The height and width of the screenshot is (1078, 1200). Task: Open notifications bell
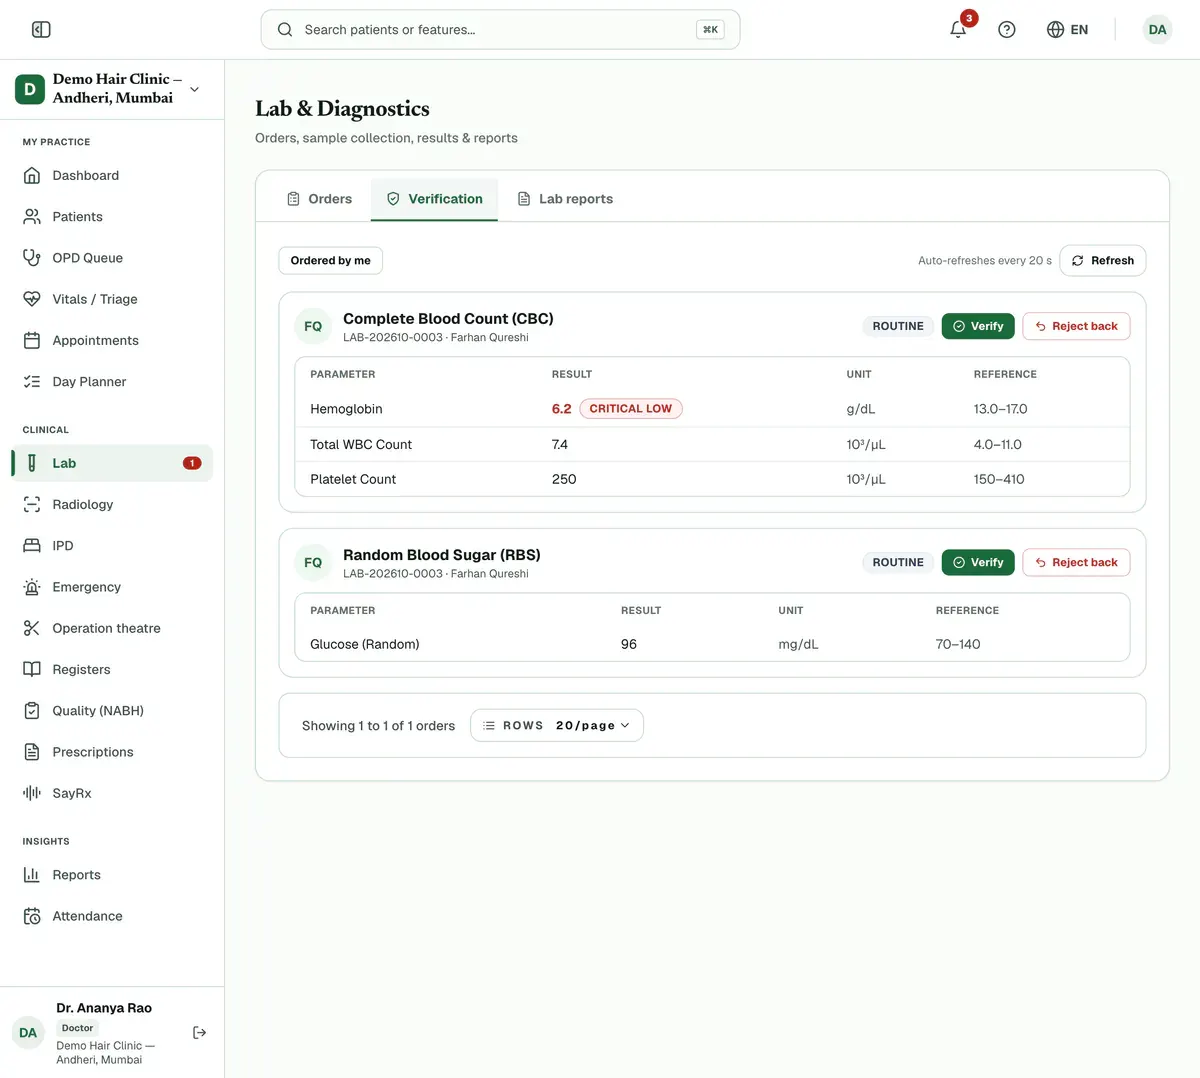[958, 30]
